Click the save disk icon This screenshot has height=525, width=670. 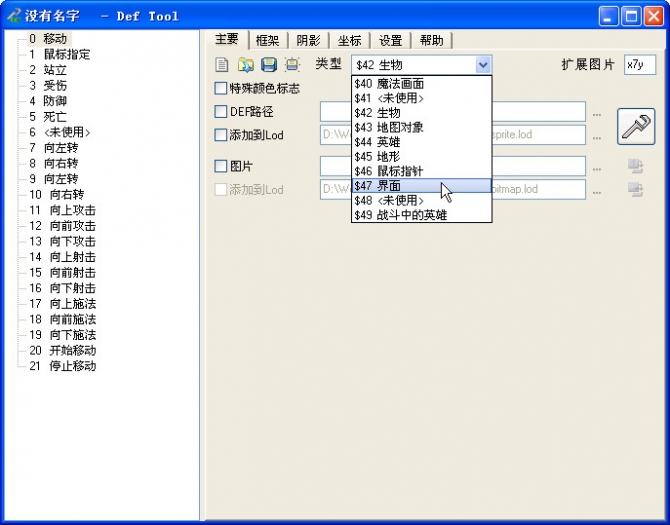coord(269,65)
